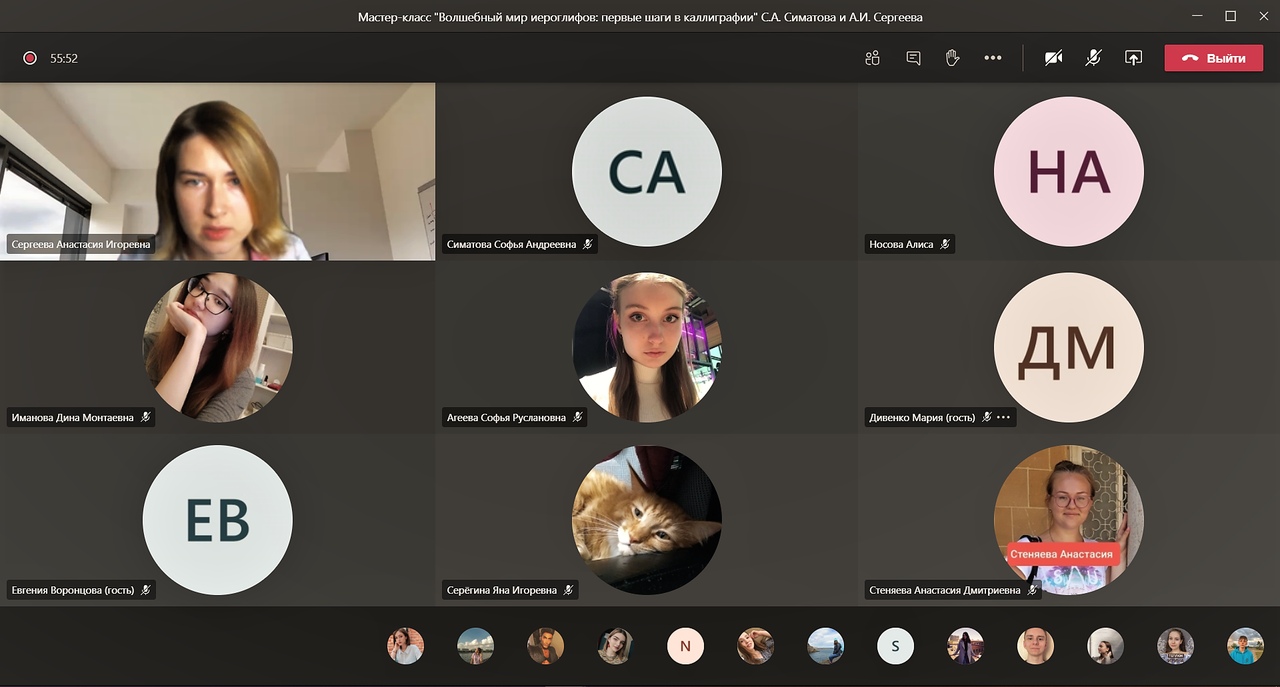Viewport: 1280px width, 687px height.
Task: Unmute the microphone in the toolbar
Action: [1093, 58]
